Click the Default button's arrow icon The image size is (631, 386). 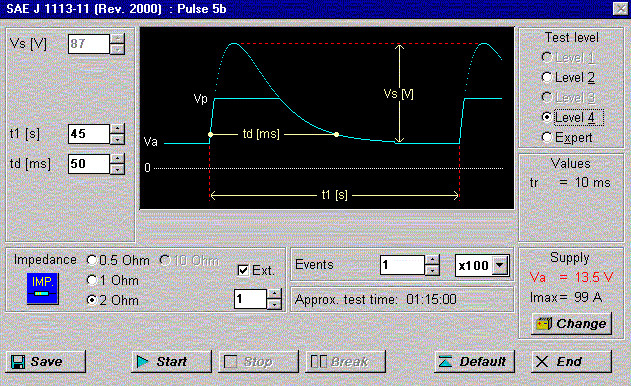[x=445, y=361]
